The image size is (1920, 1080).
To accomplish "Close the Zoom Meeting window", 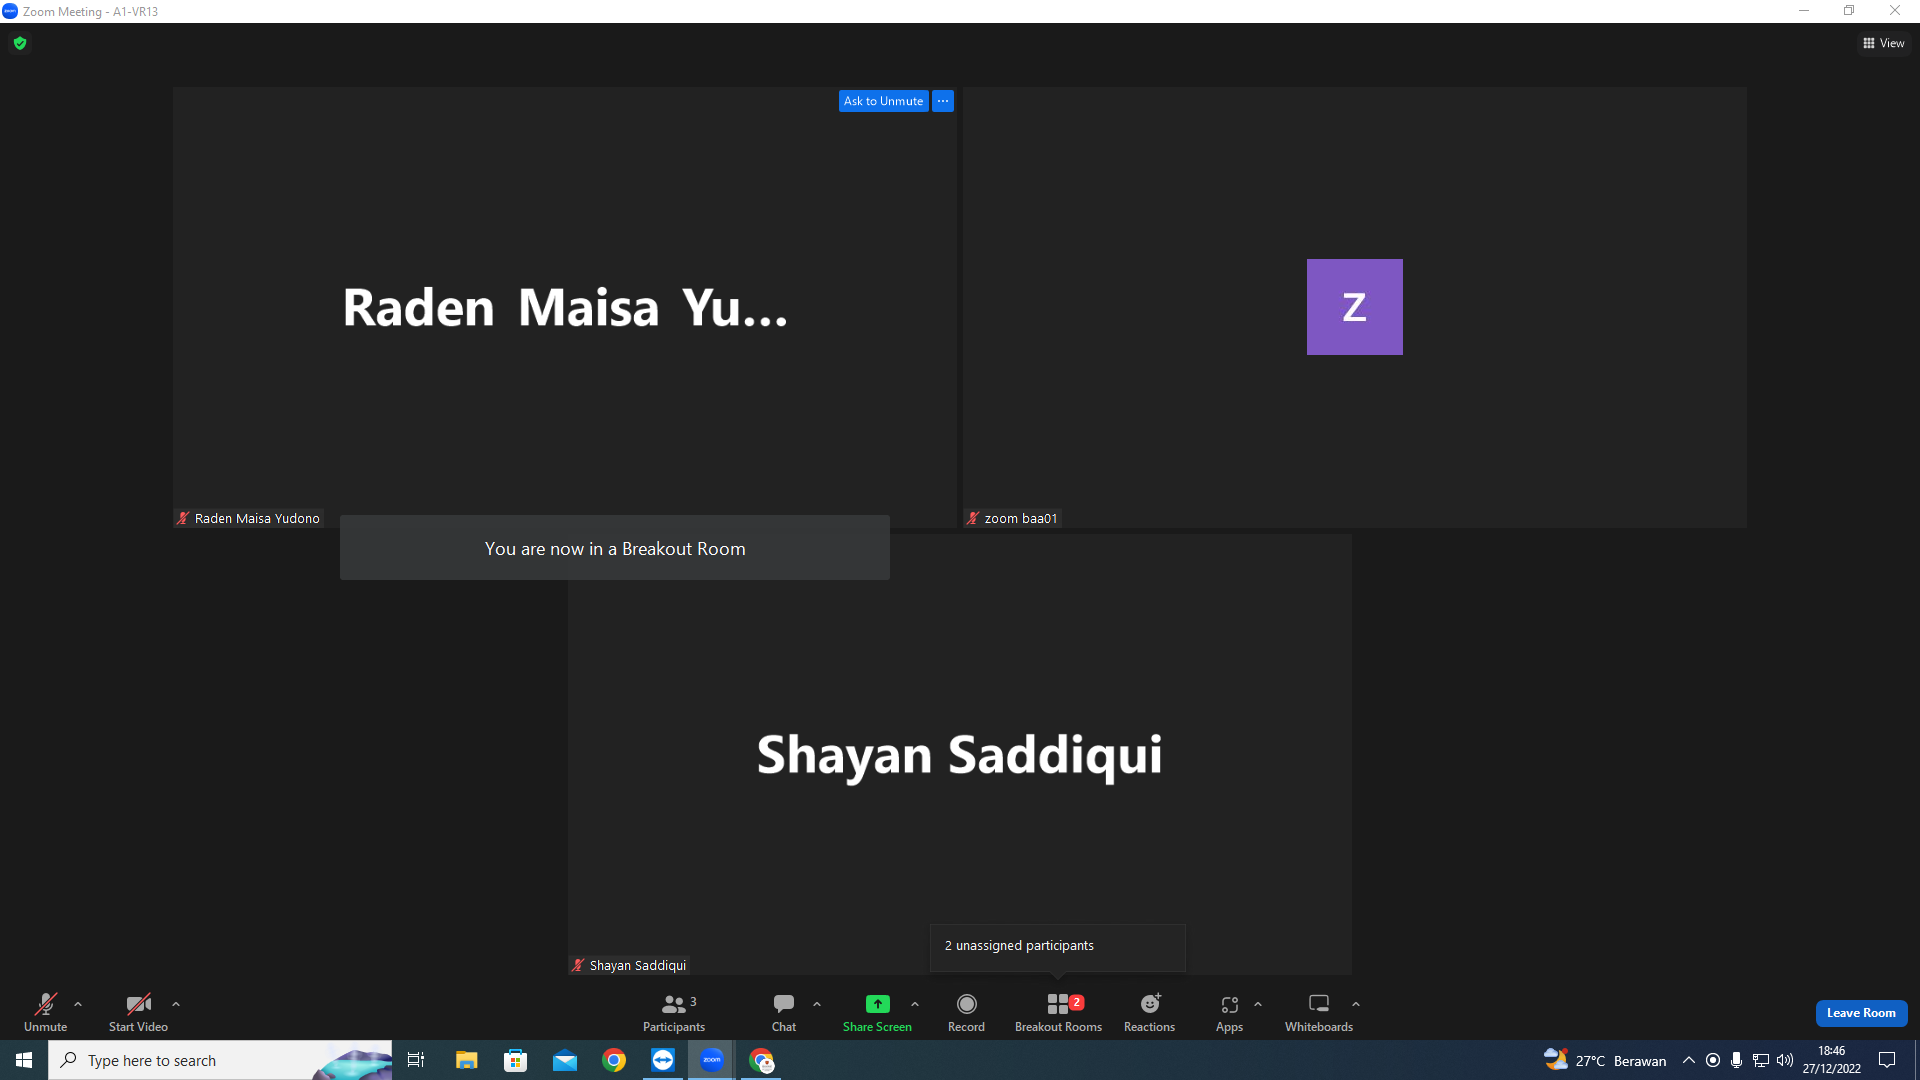I will click(1895, 11).
